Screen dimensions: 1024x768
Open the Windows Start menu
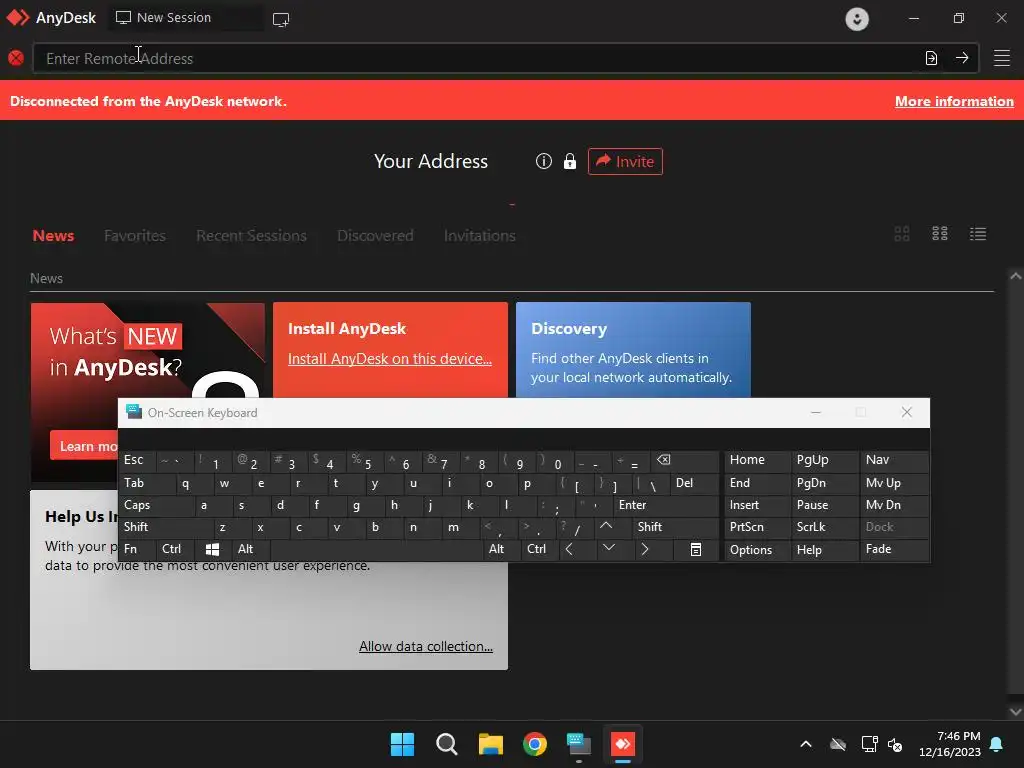click(x=402, y=744)
